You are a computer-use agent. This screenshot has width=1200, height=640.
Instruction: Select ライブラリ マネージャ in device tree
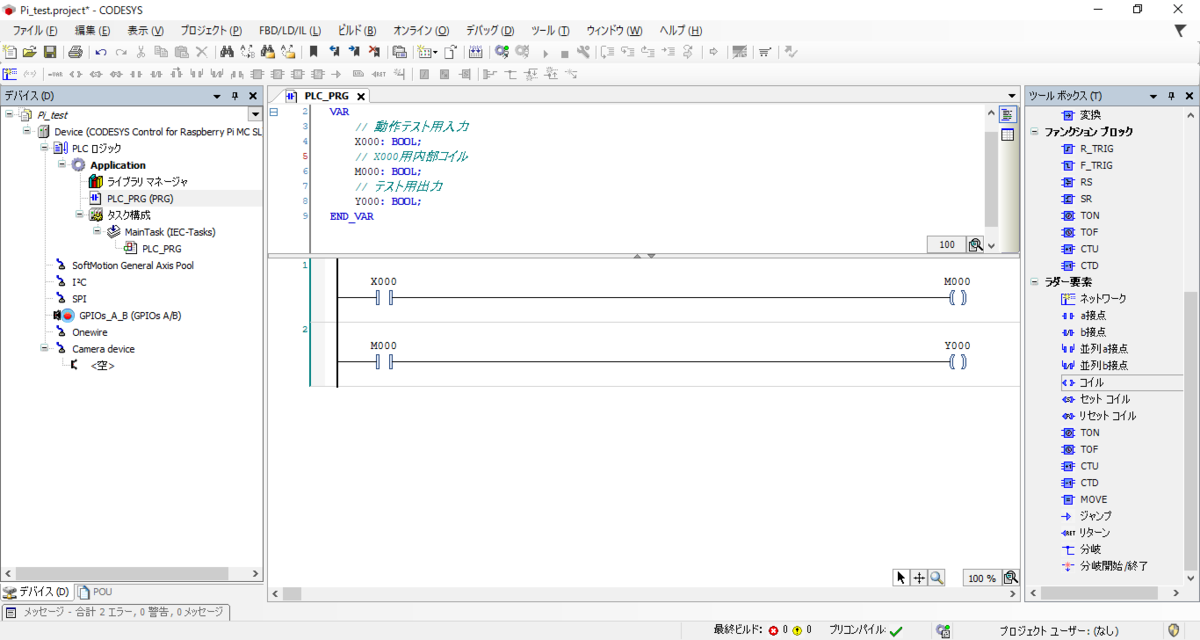(x=138, y=182)
